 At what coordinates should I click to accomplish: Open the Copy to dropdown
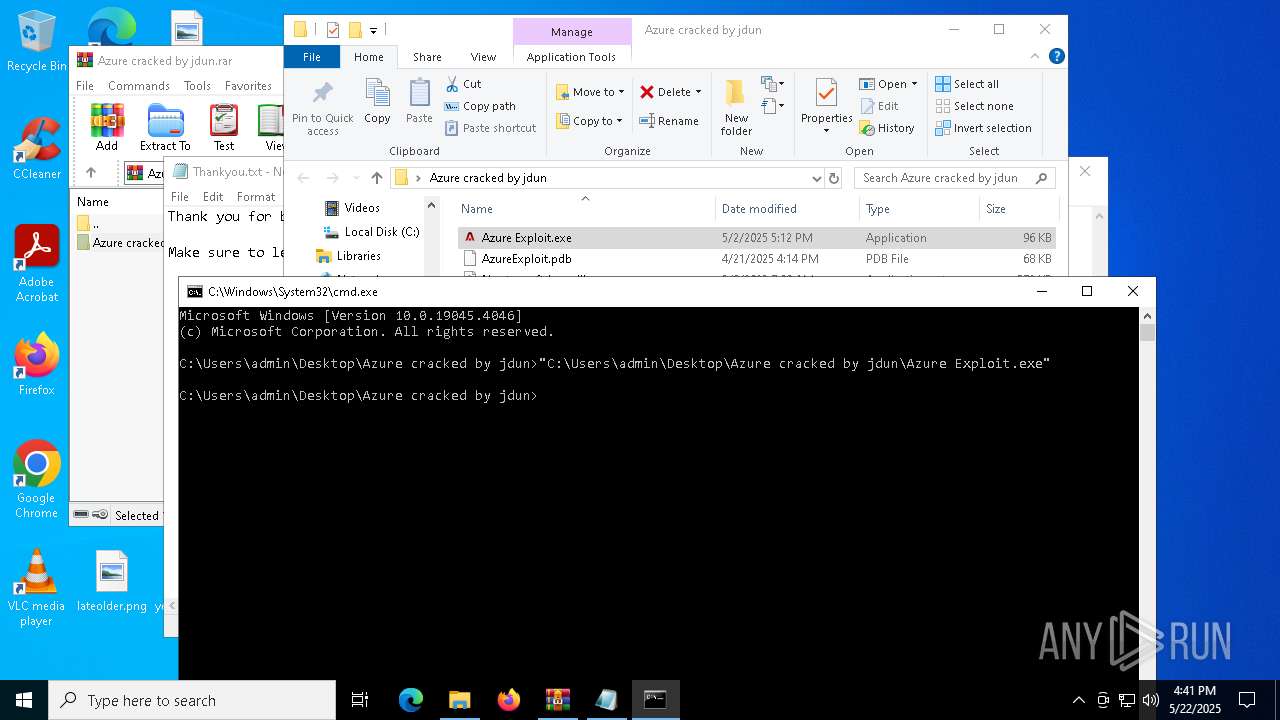point(589,121)
